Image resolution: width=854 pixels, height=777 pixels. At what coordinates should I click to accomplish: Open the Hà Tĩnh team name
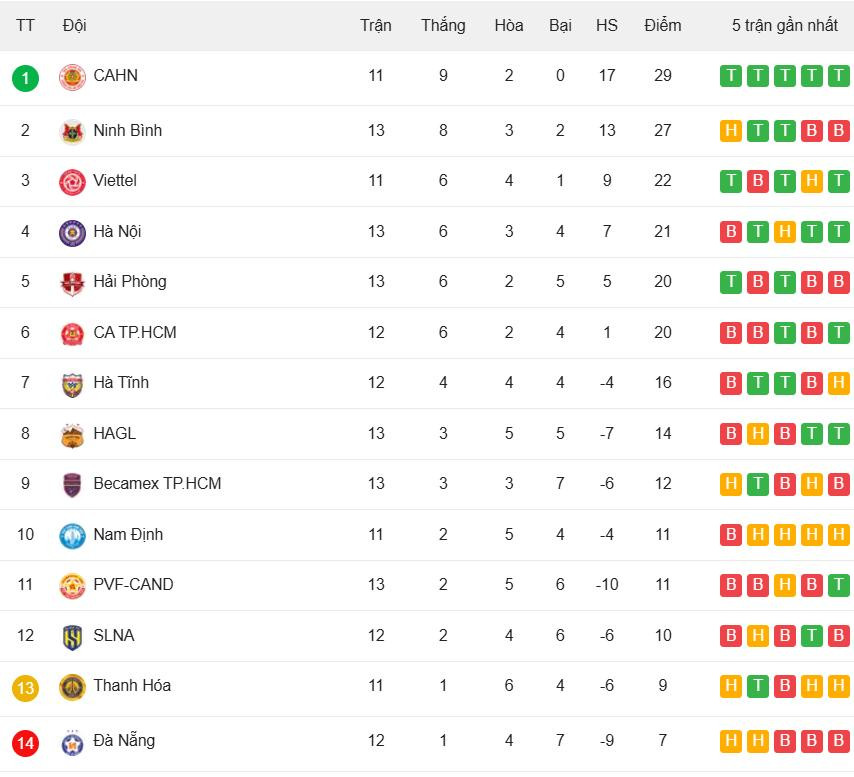point(121,382)
